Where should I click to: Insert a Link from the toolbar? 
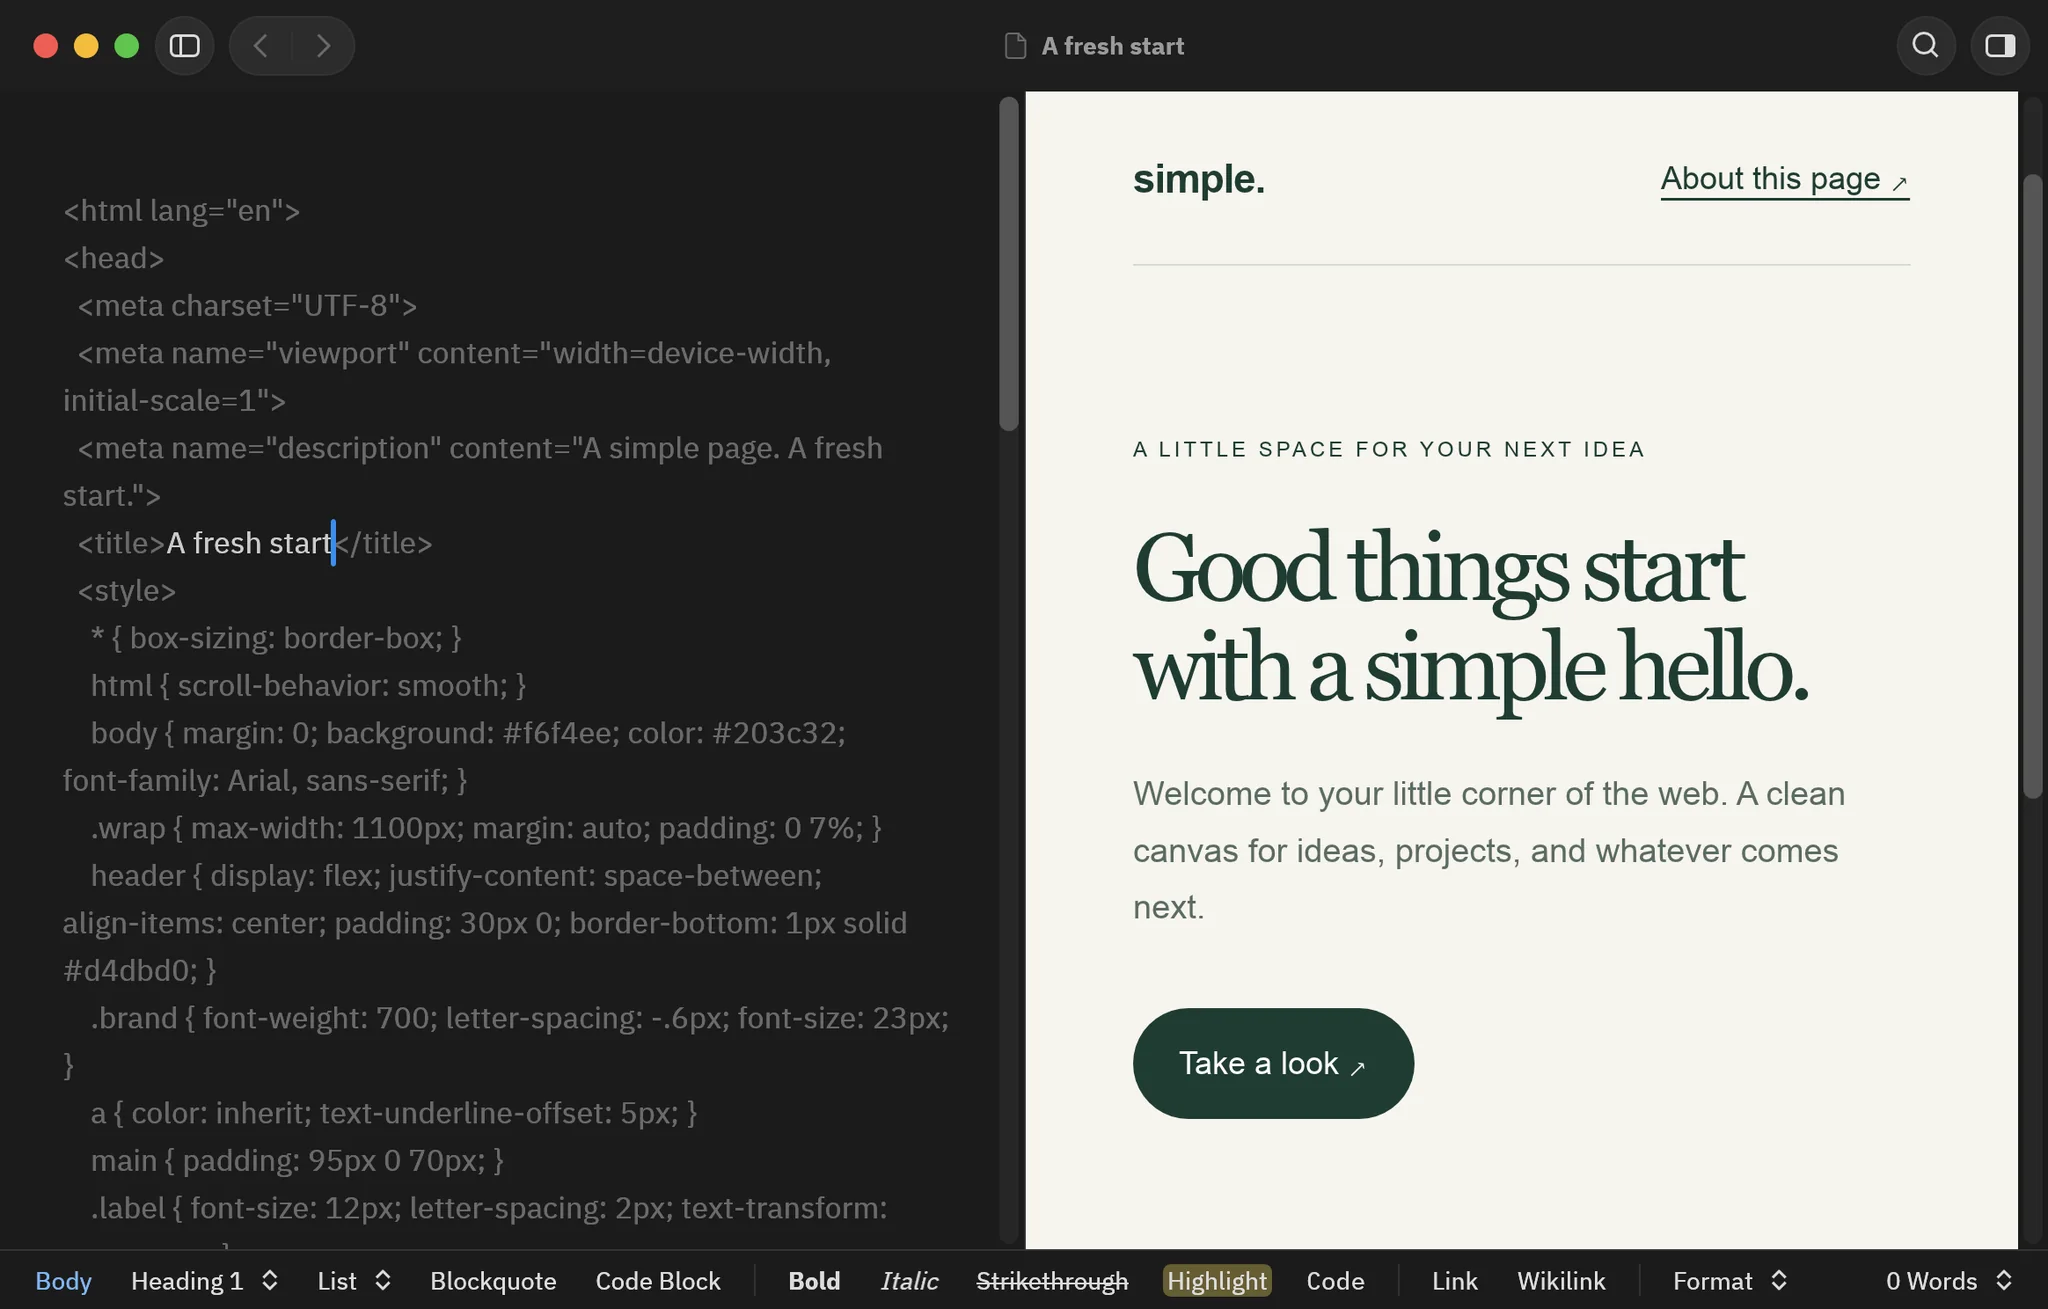point(1454,1281)
